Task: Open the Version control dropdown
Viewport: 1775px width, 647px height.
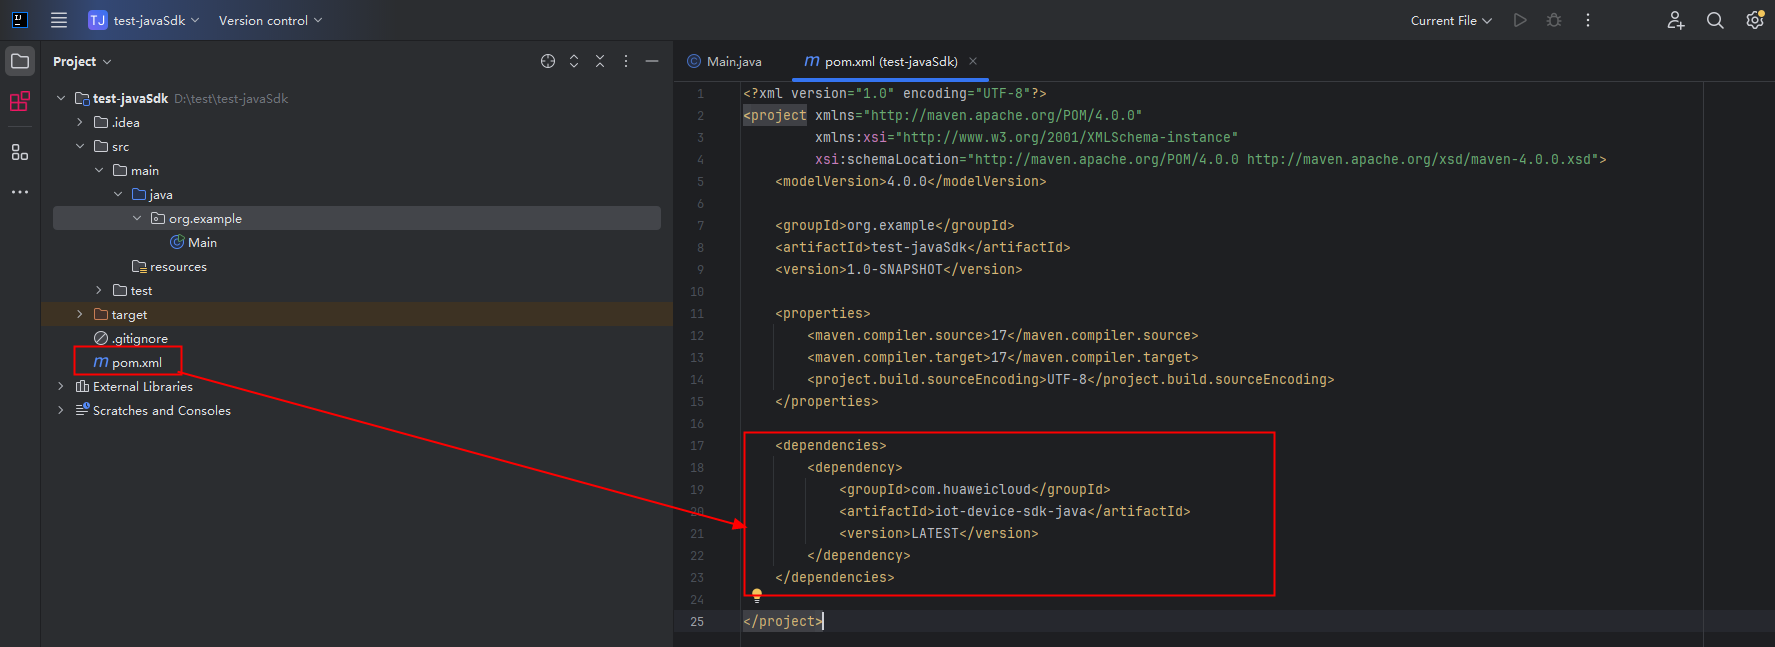Action: coord(270,20)
